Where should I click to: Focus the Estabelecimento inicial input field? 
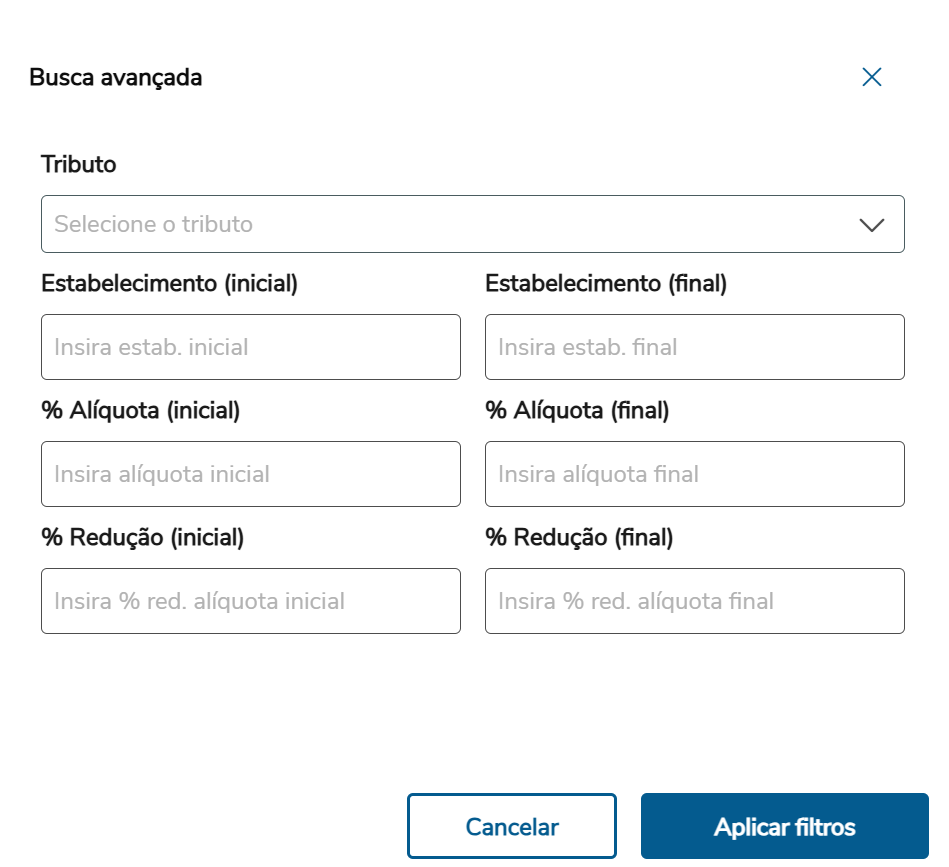coord(250,347)
